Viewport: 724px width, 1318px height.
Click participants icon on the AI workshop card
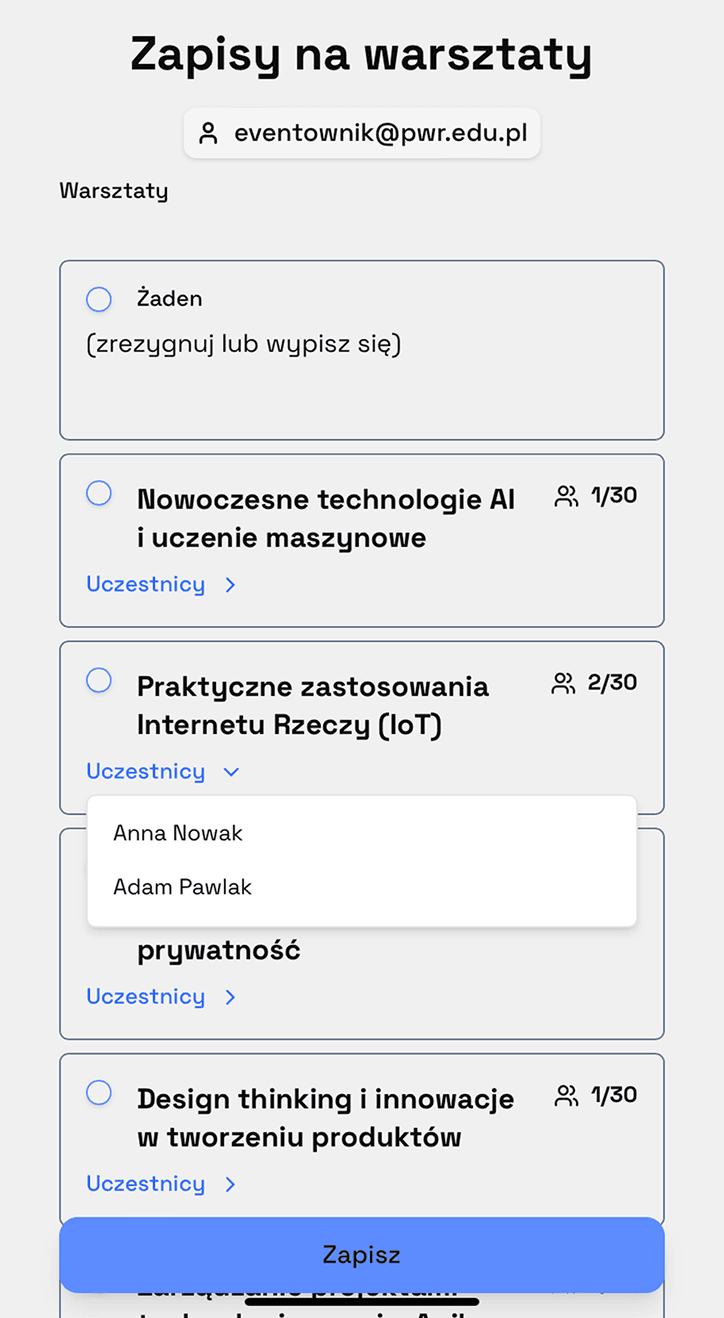(x=566, y=496)
